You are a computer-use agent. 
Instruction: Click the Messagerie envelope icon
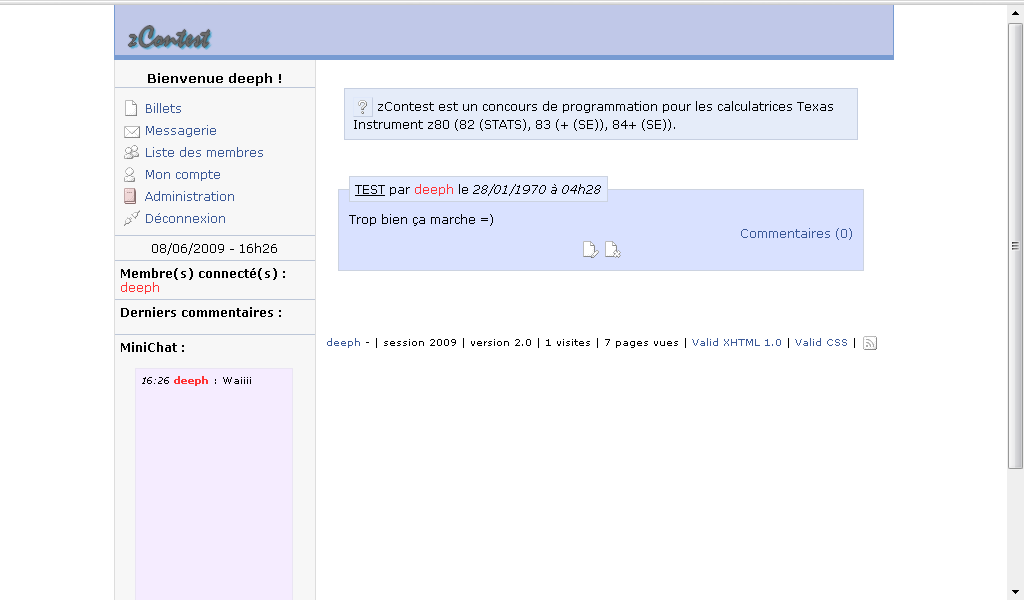[131, 131]
